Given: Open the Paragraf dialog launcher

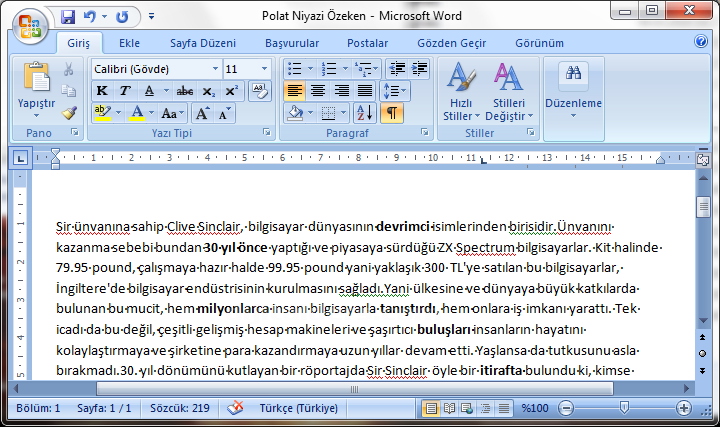Looking at the screenshot, I should (425, 132).
